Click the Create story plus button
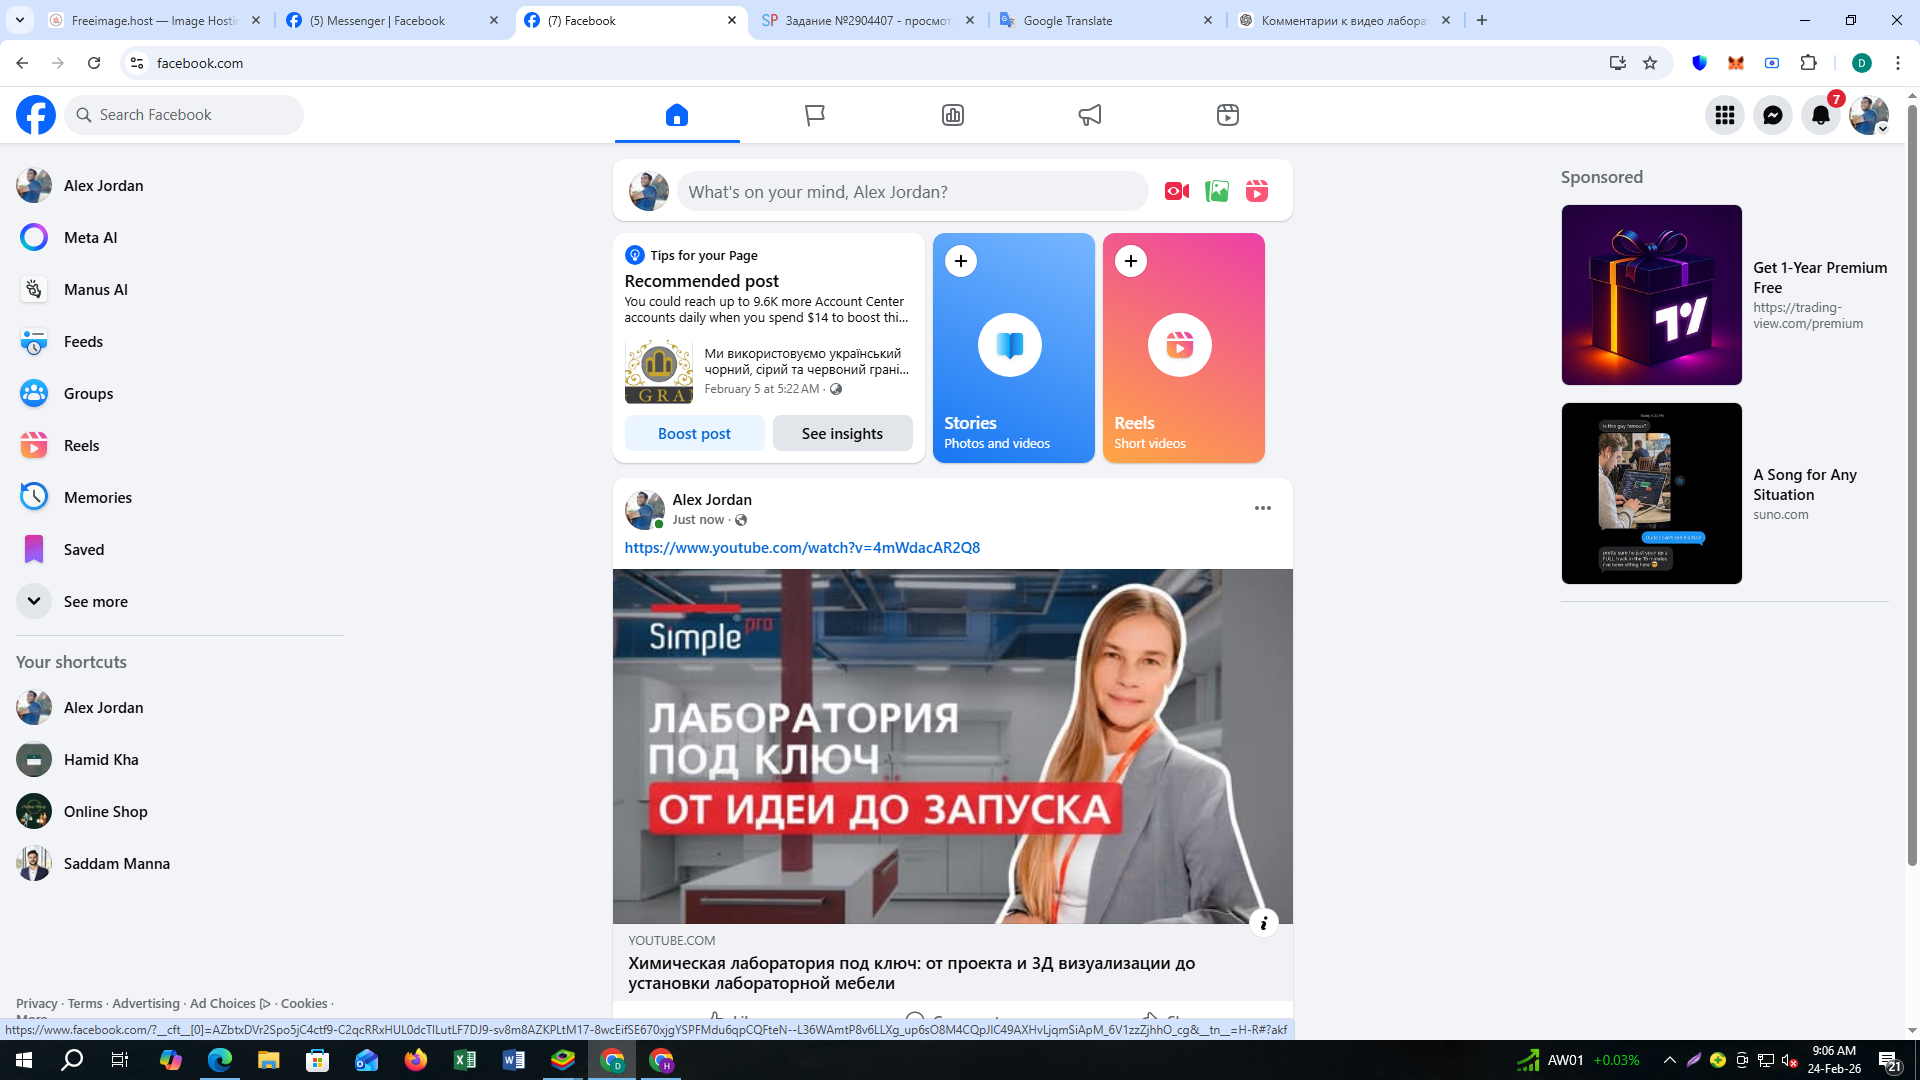The width and height of the screenshot is (1920, 1080). pyautogui.click(x=960, y=261)
